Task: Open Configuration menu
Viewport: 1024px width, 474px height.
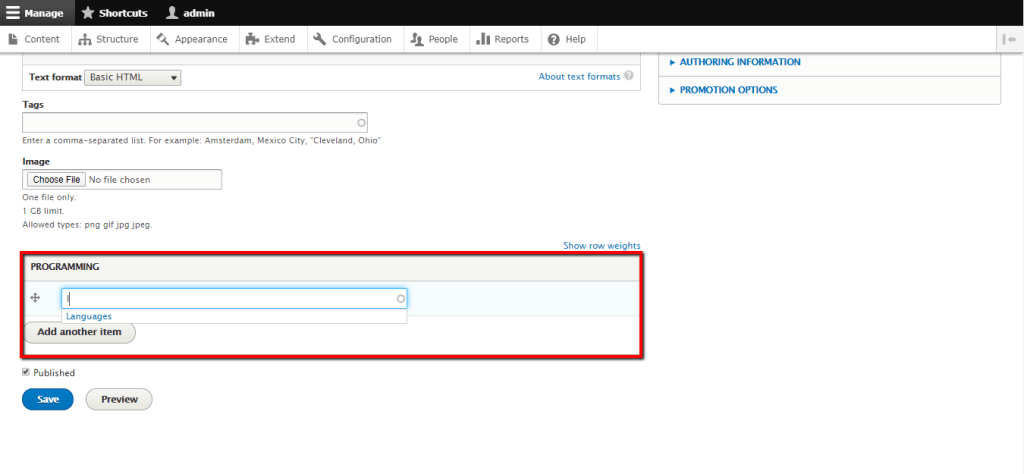Action: [353, 39]
